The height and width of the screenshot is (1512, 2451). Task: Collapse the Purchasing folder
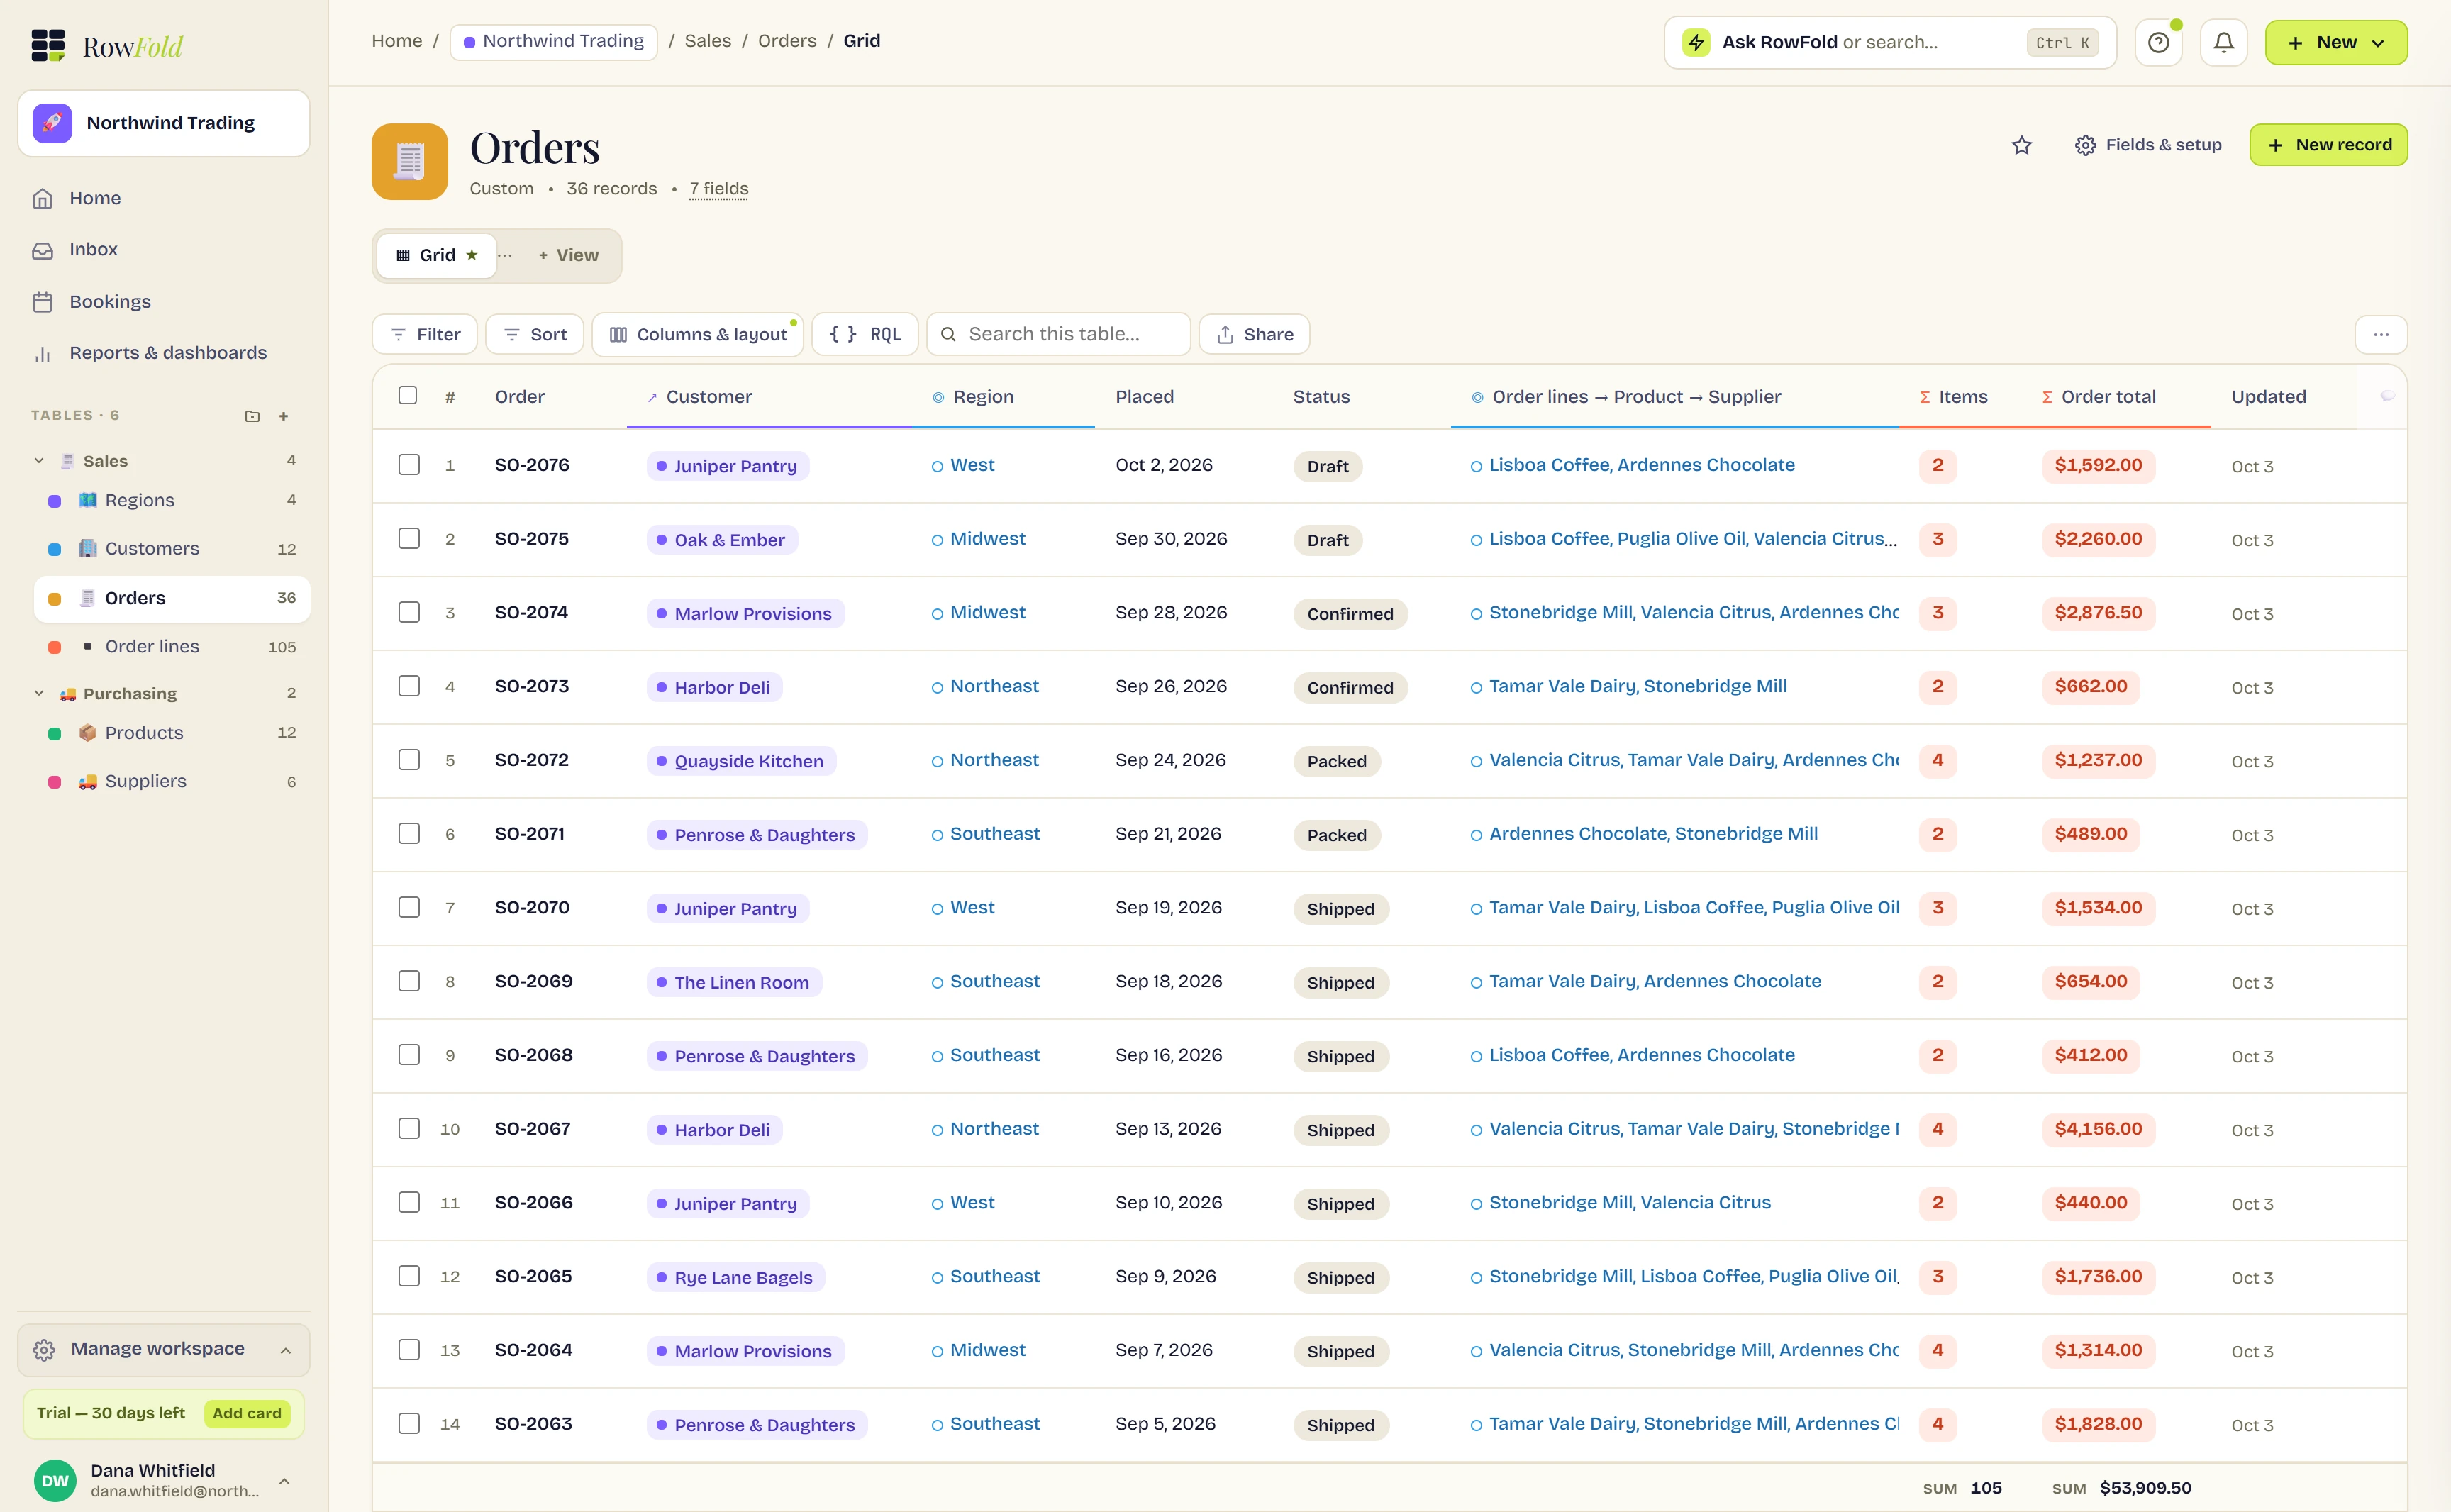click(x=39, y=693)
